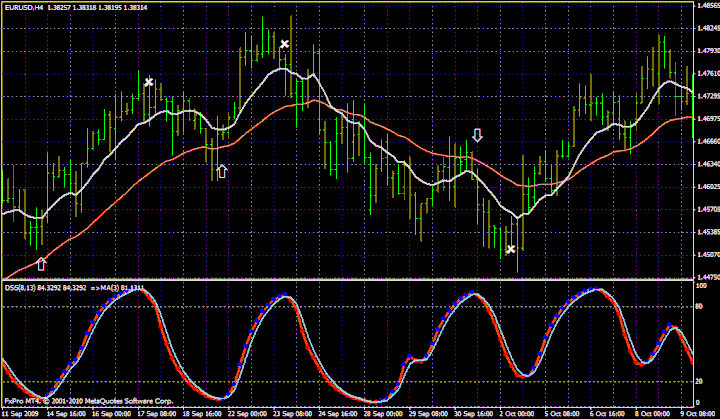The width and height of the screenshot is (720, 419).
Task: Click the 16 Sep 00:00 time label
Action: point(112,413)
